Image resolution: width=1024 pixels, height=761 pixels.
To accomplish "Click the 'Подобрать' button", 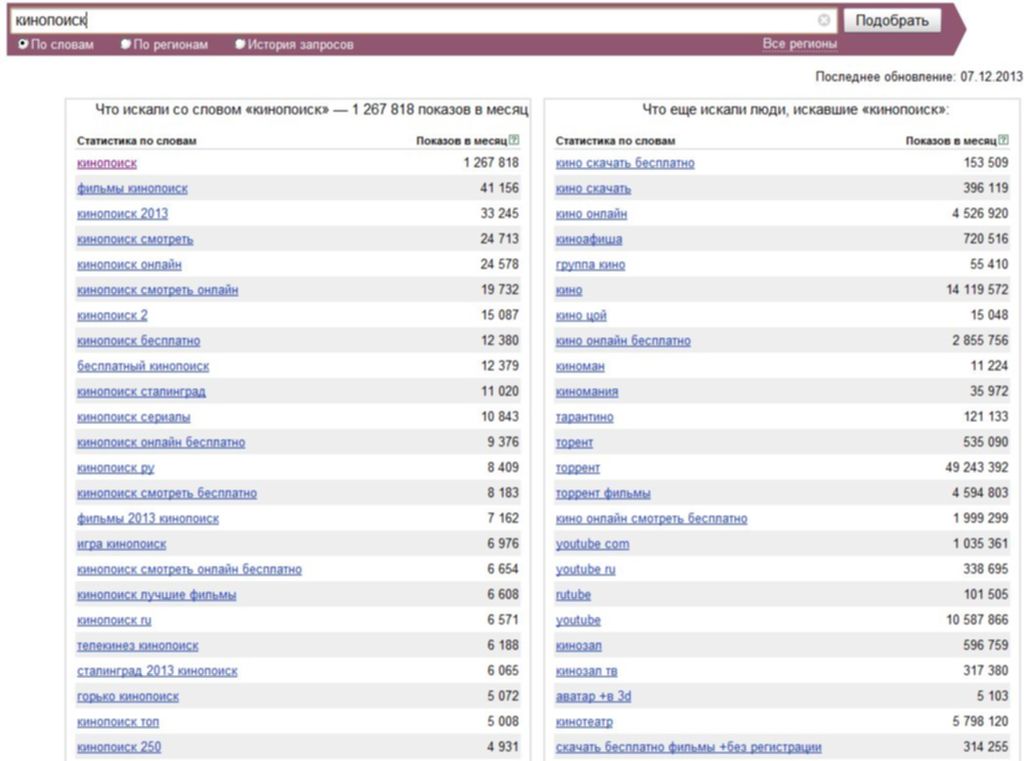I will coord(892,21).
